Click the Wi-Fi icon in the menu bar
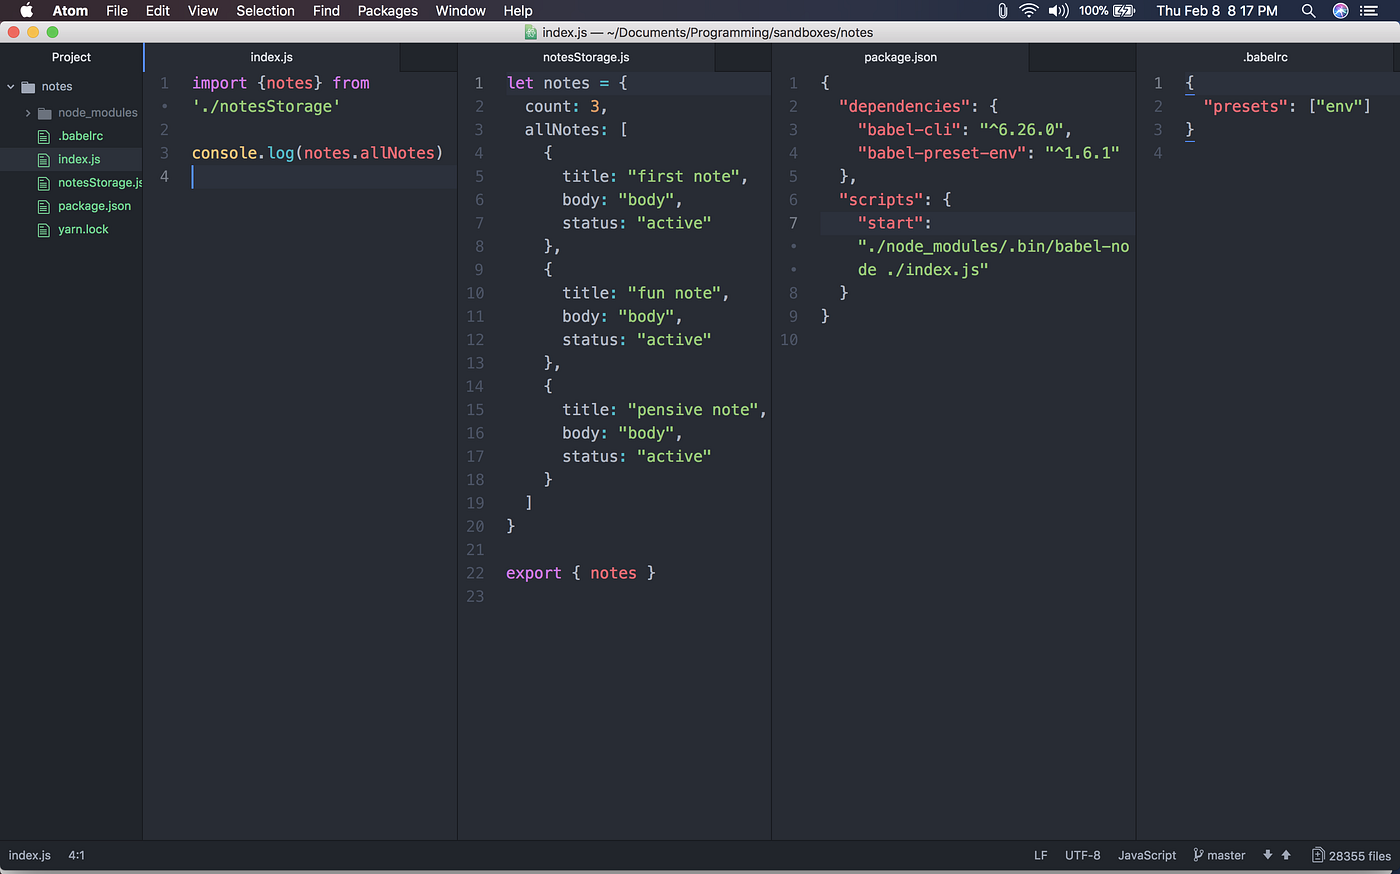The height and width of the screenshot is (874, 1400). pos(1029,11)
